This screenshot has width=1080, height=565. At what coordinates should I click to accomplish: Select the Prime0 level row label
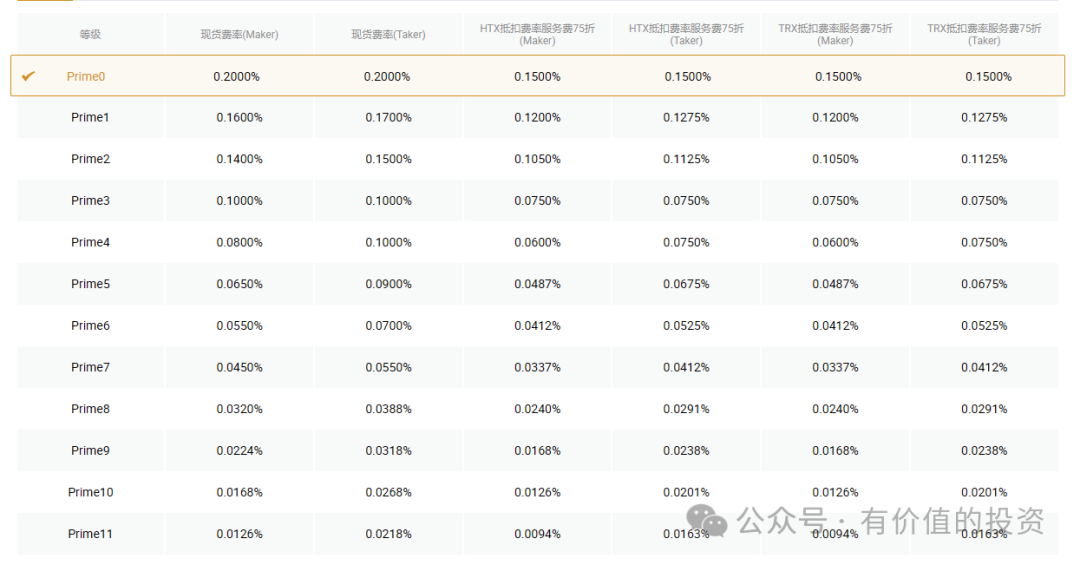85,76
